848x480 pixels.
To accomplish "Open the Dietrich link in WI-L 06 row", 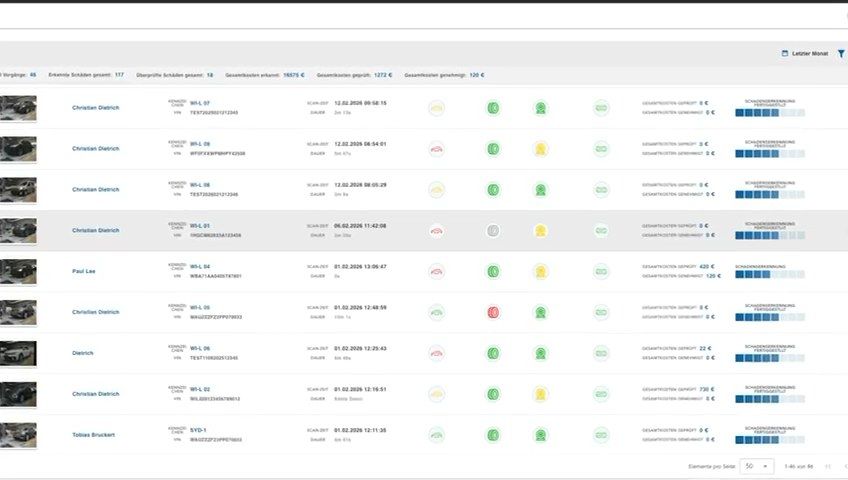I will tap(83, 353).
